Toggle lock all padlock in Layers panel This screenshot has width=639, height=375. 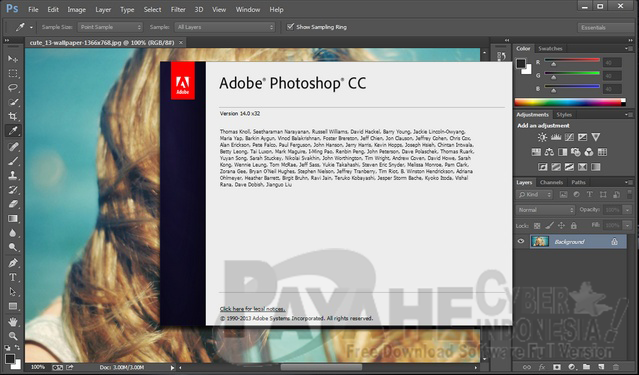click(573, 225)
